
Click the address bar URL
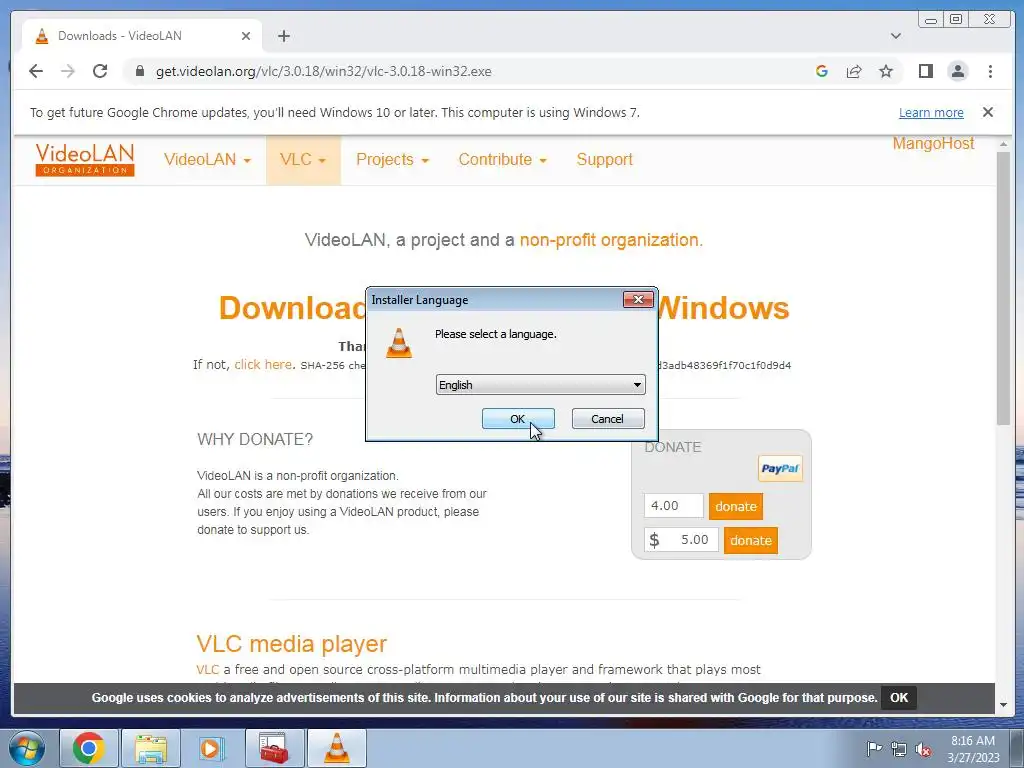323,71
